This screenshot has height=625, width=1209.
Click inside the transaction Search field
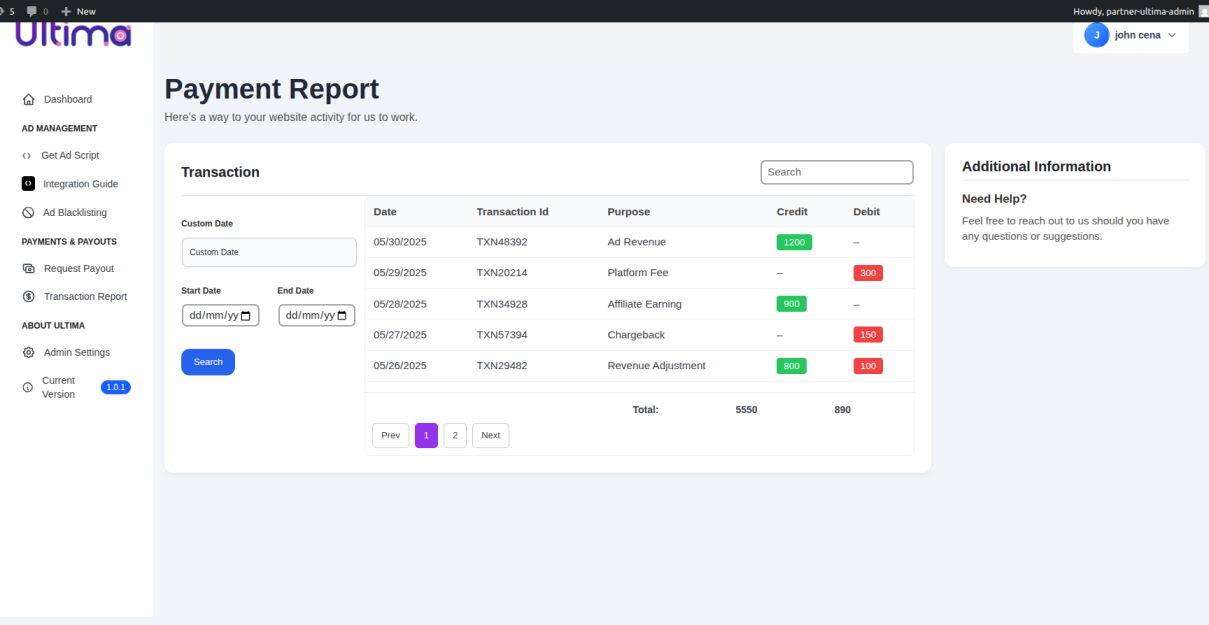[836, 172]
